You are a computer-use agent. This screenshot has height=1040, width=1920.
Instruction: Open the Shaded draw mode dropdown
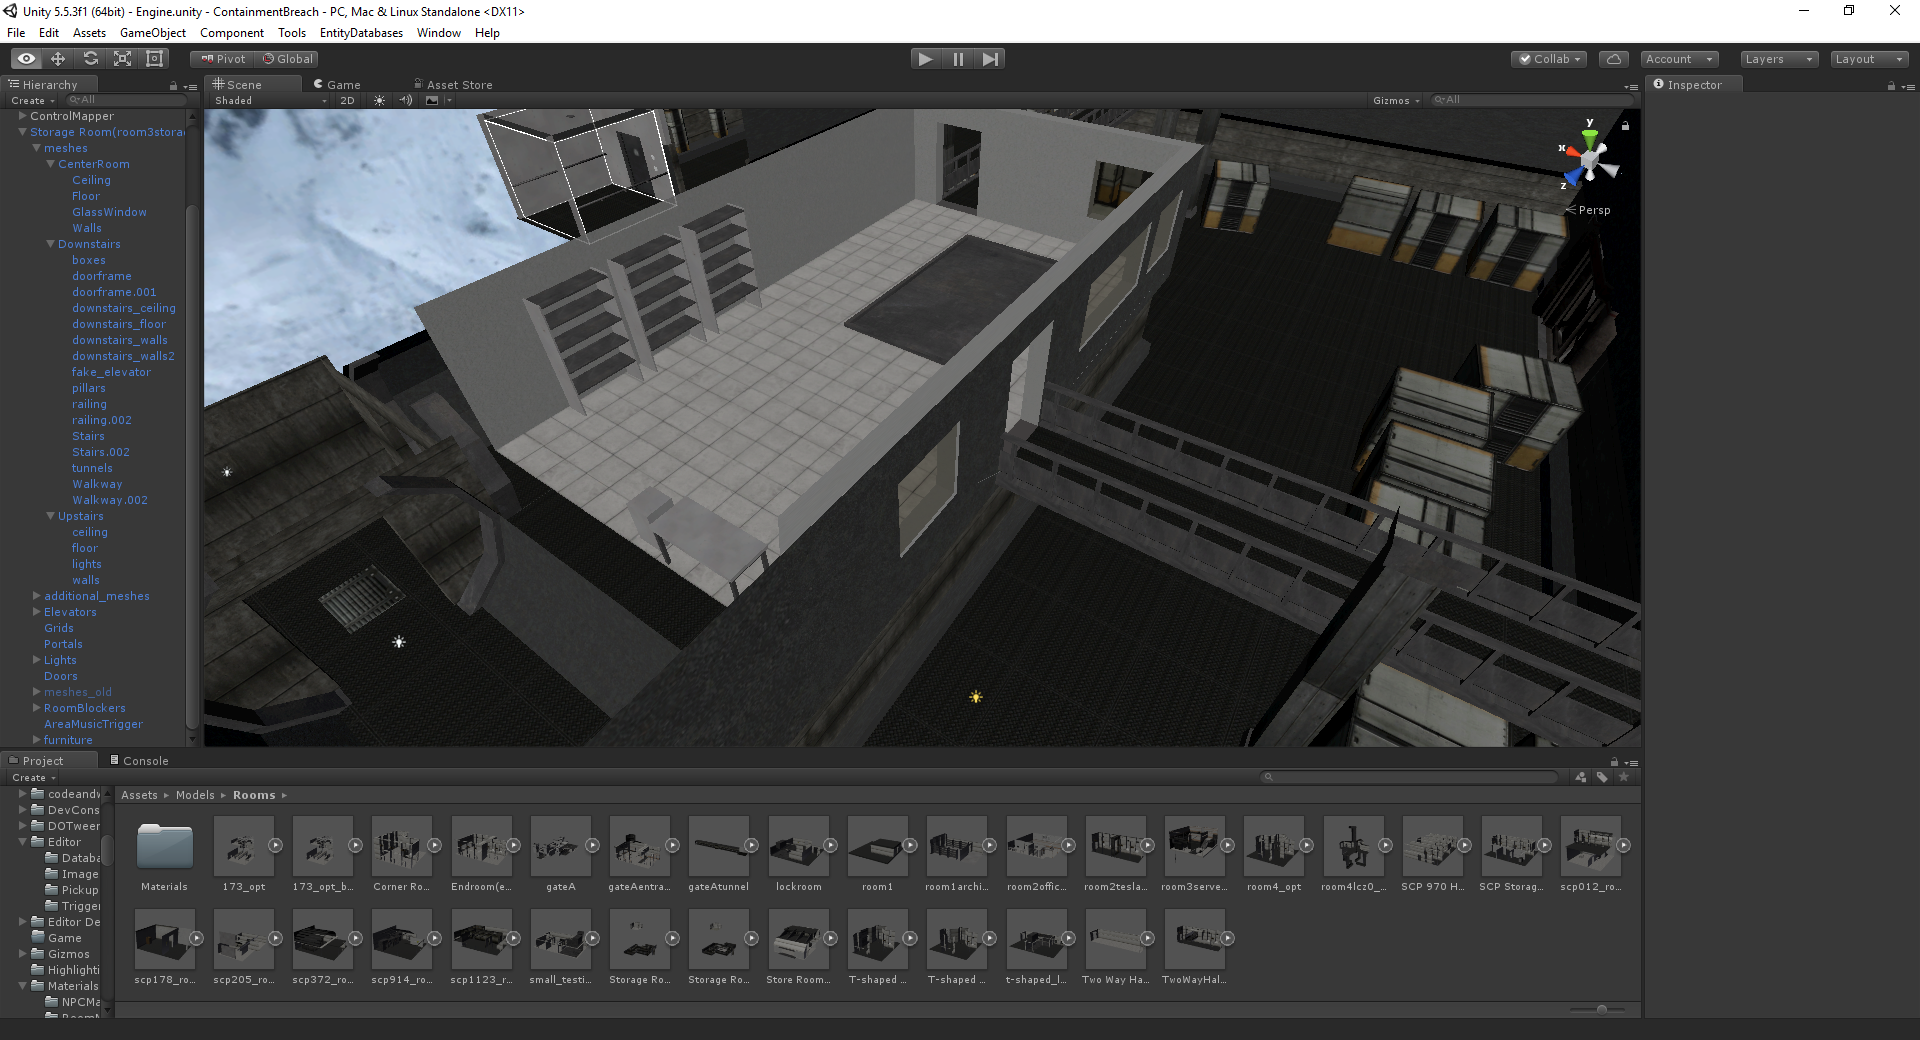coord(270,100)
